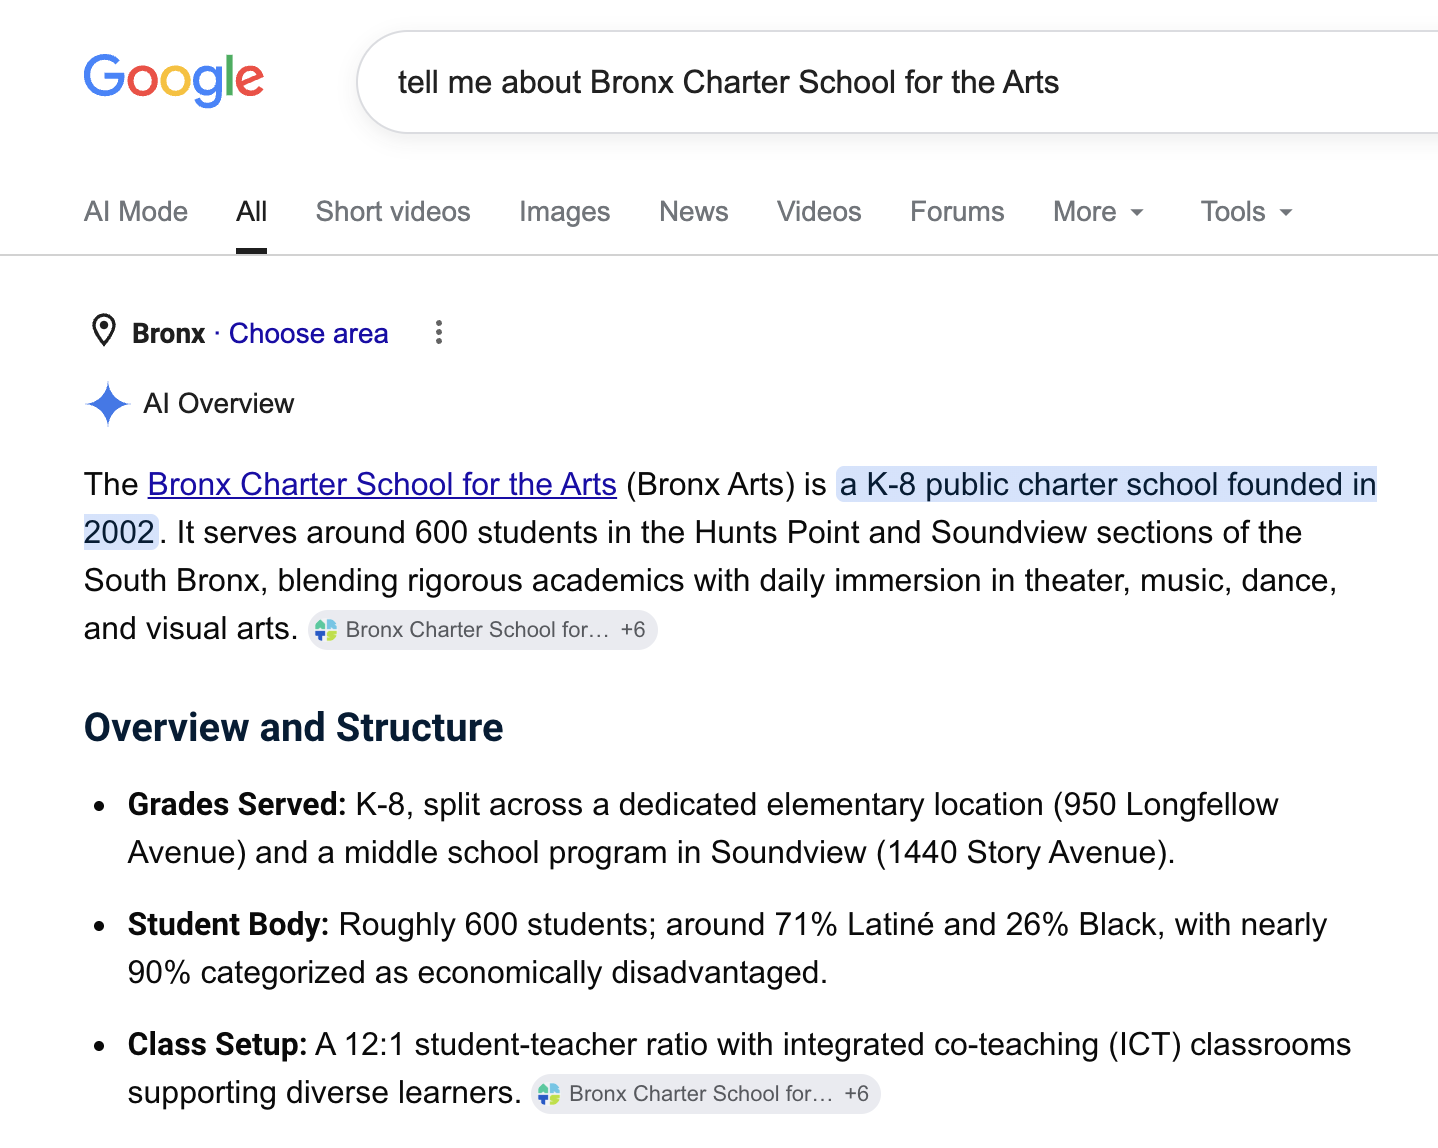Click the 'Class Setup:' bold label
Screen dimensions: 1438x1148
217,1045
